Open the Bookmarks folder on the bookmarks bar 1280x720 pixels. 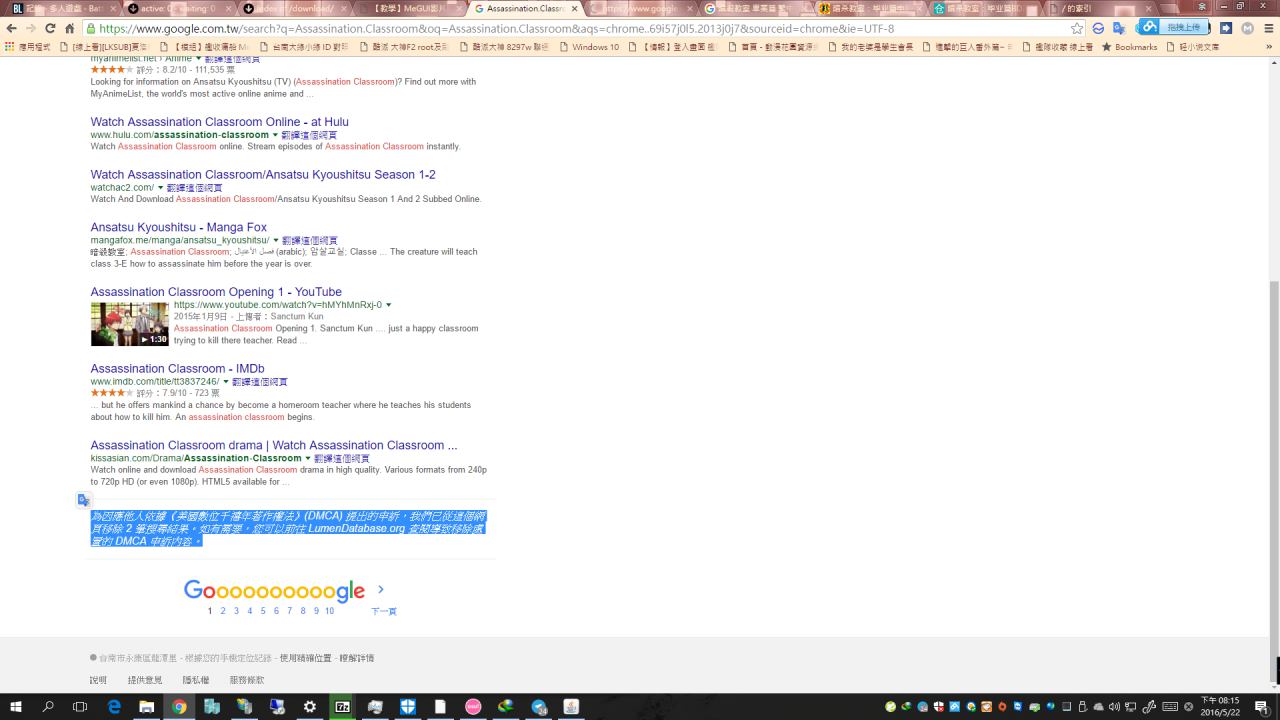point(1129,47)
